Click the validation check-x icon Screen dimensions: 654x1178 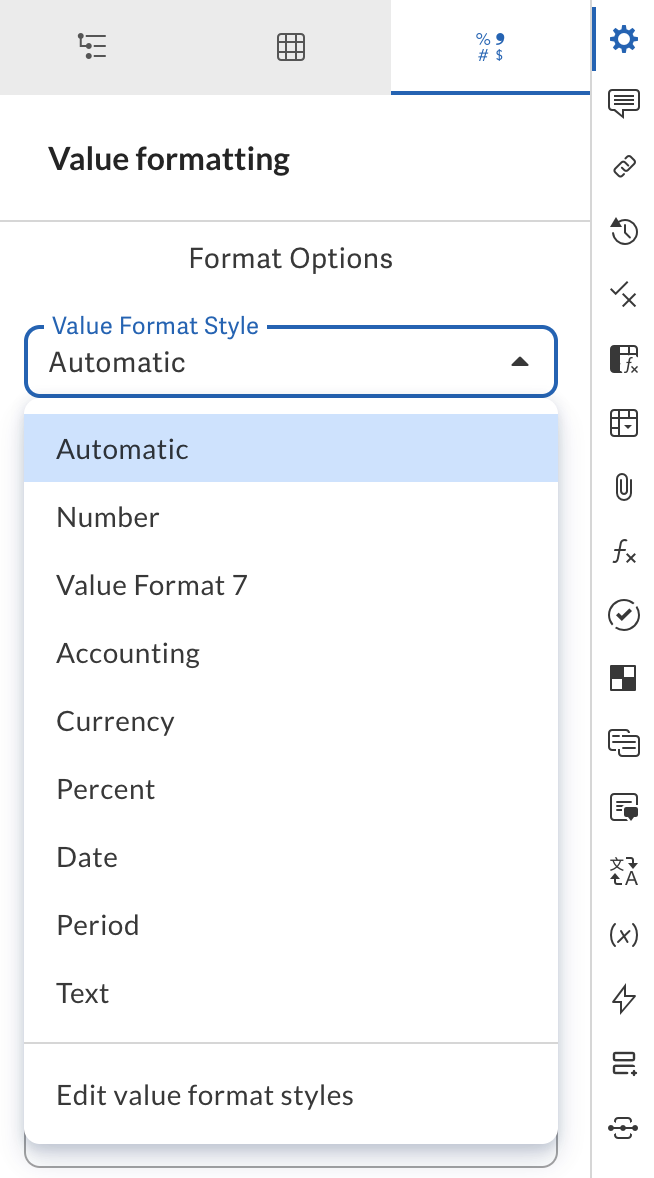click(623, 295)
